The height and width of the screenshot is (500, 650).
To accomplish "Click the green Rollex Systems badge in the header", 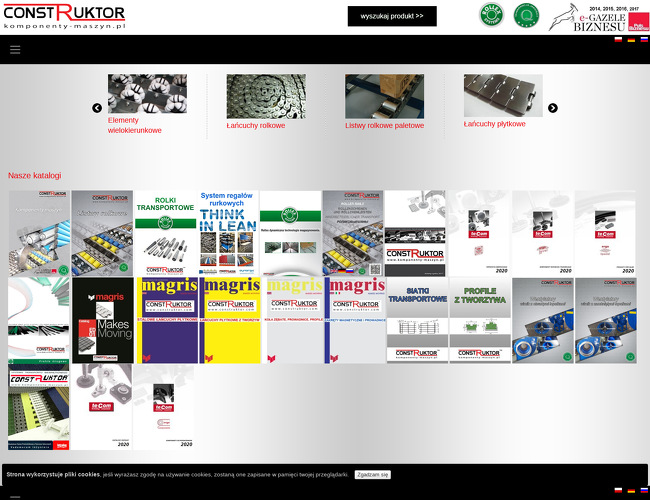I will [491, 15].
